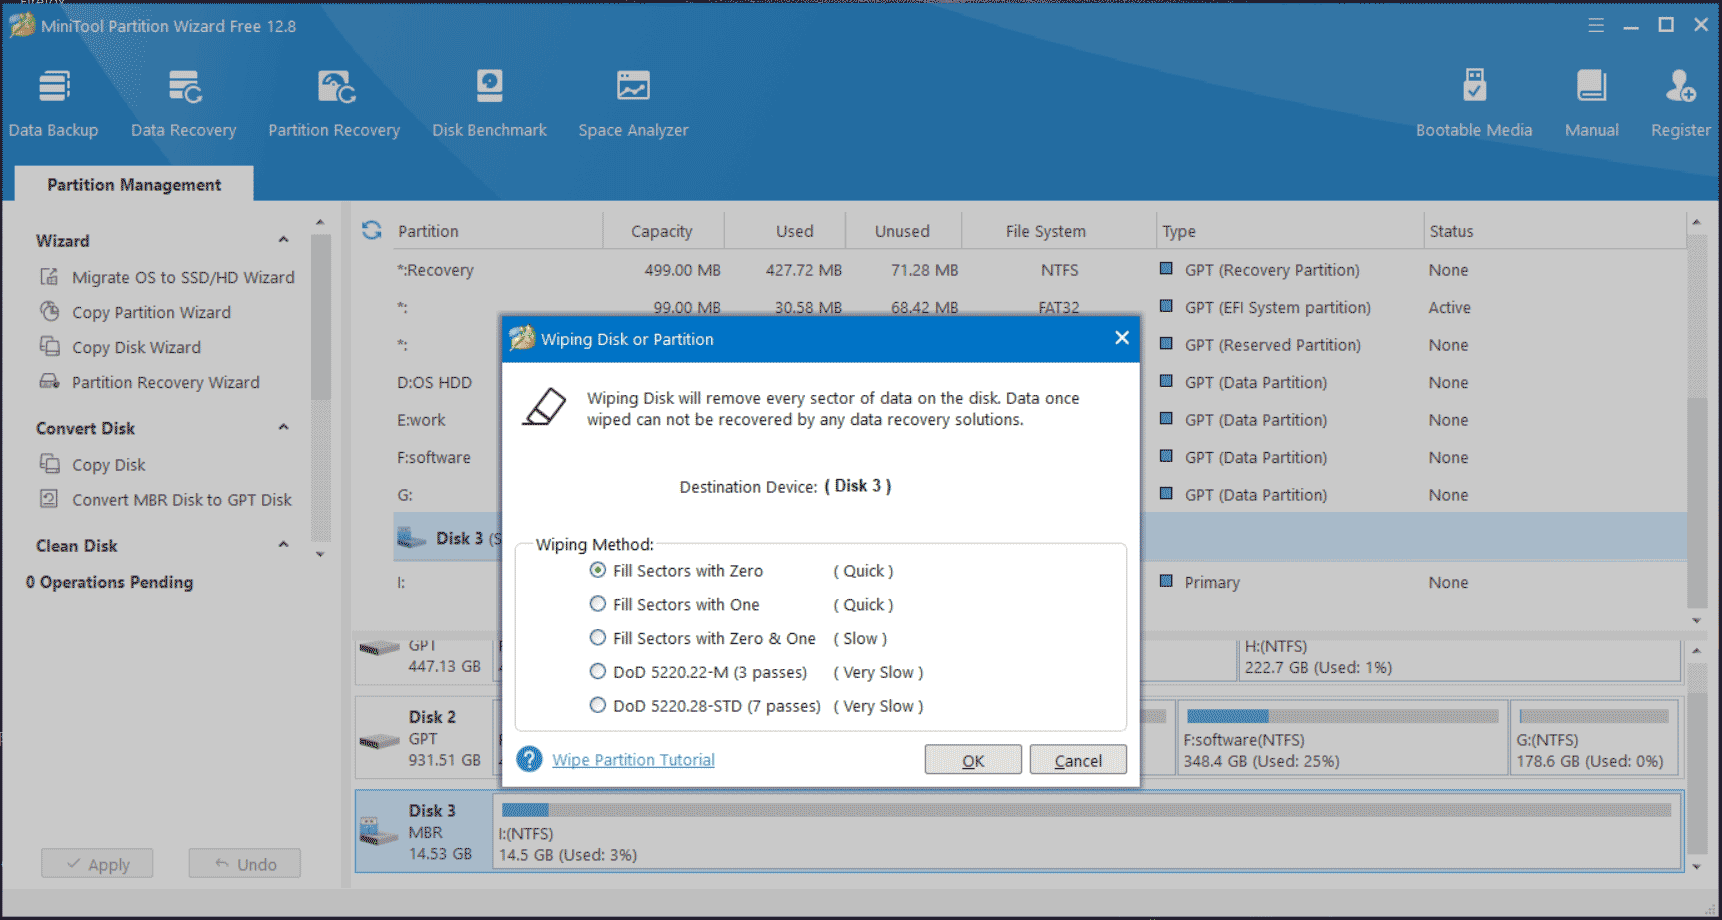Launch the Copy Disk Wizard
This screenshot has height=920, width=1722.
(120, 347)
